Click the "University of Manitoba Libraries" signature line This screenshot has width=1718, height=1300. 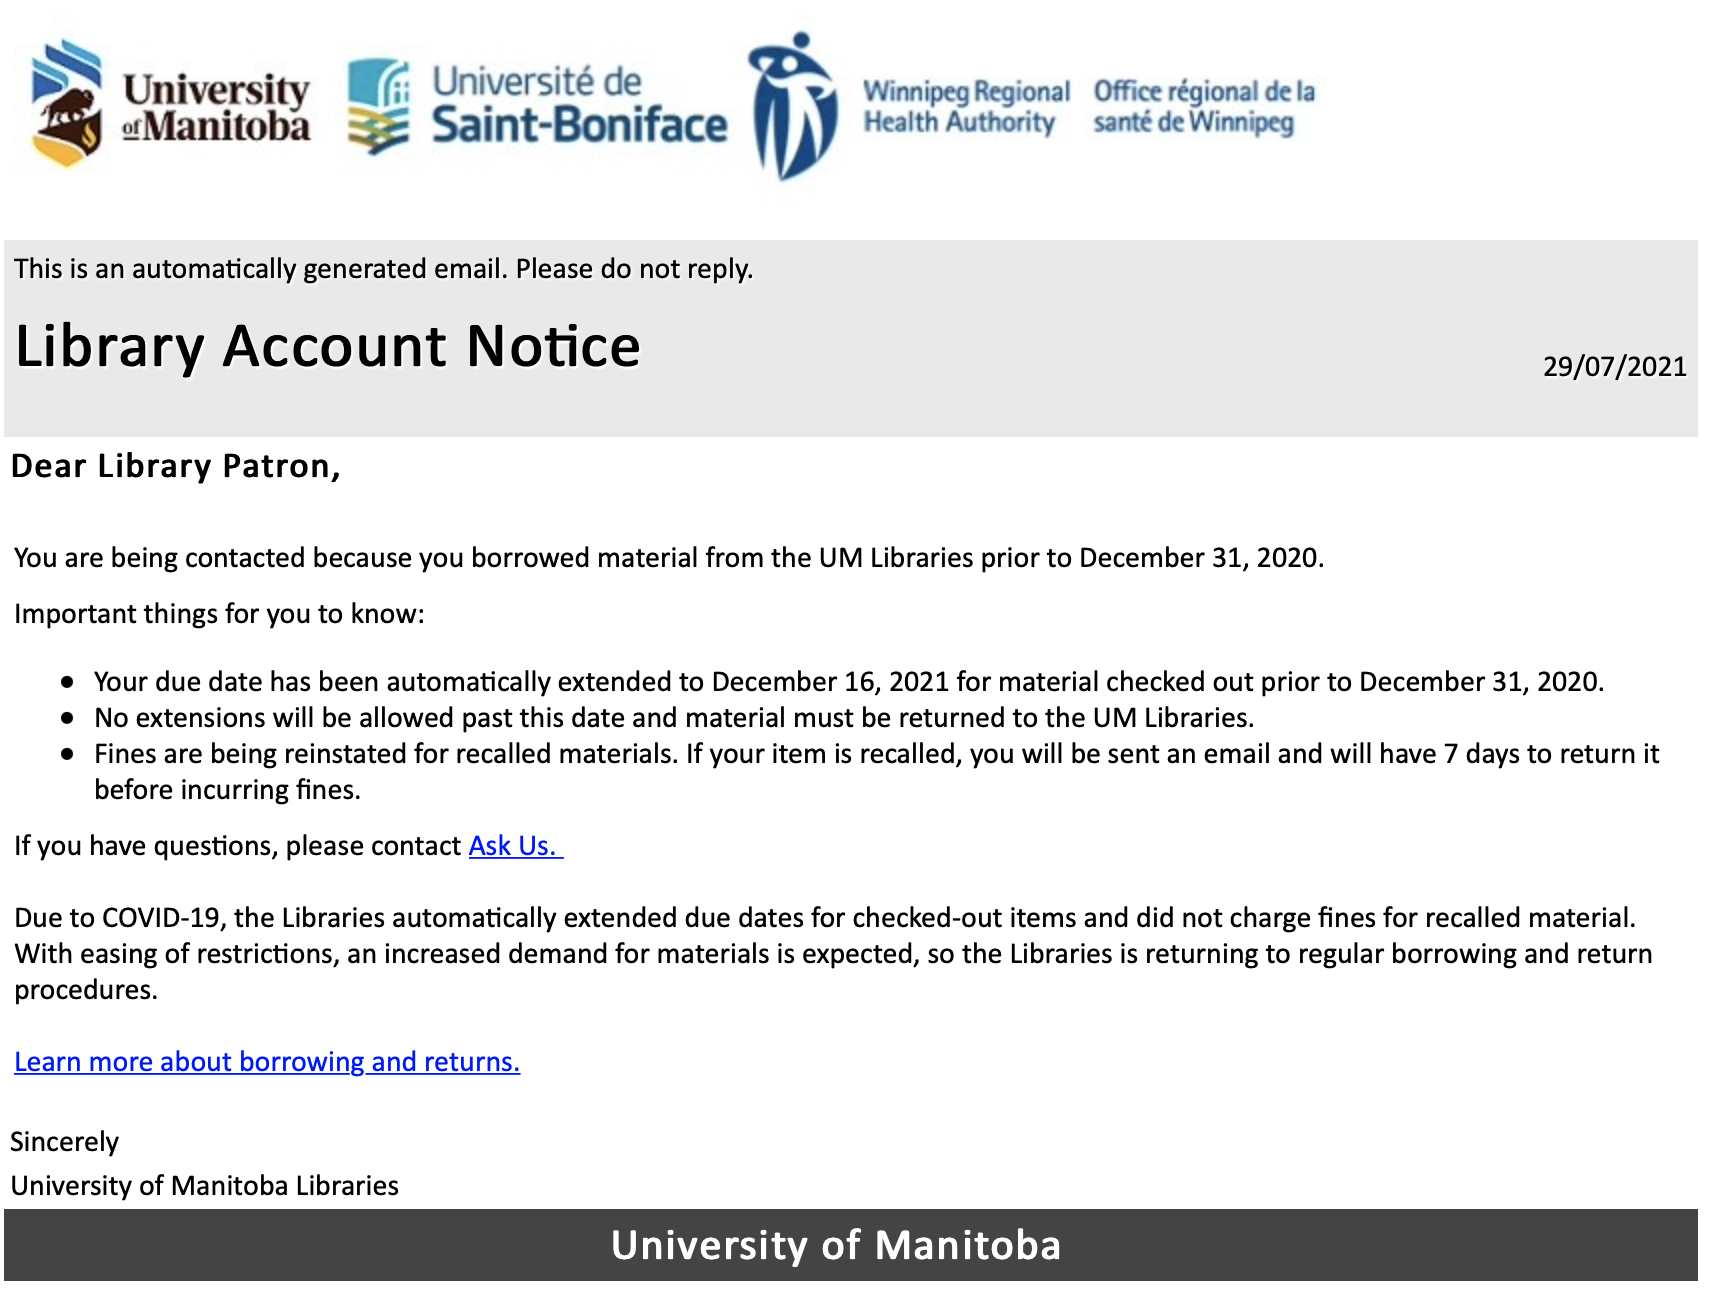(x=204, y=1186)
